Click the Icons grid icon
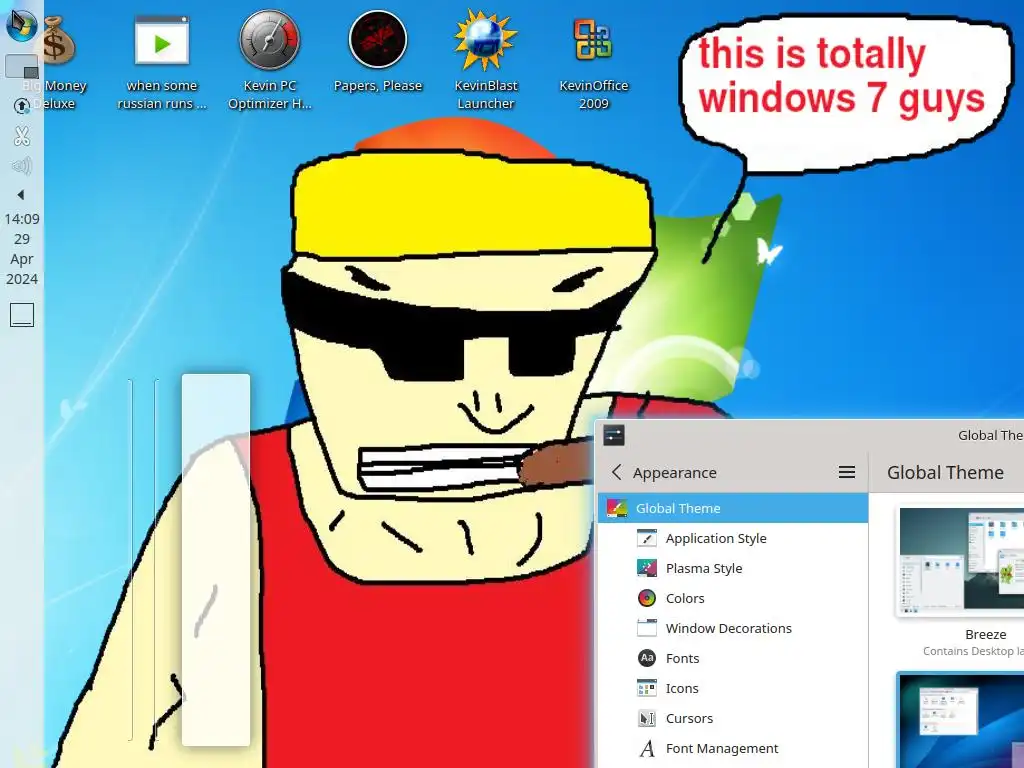The height and width of the screenshot is (768, 1024). (647, 688)
